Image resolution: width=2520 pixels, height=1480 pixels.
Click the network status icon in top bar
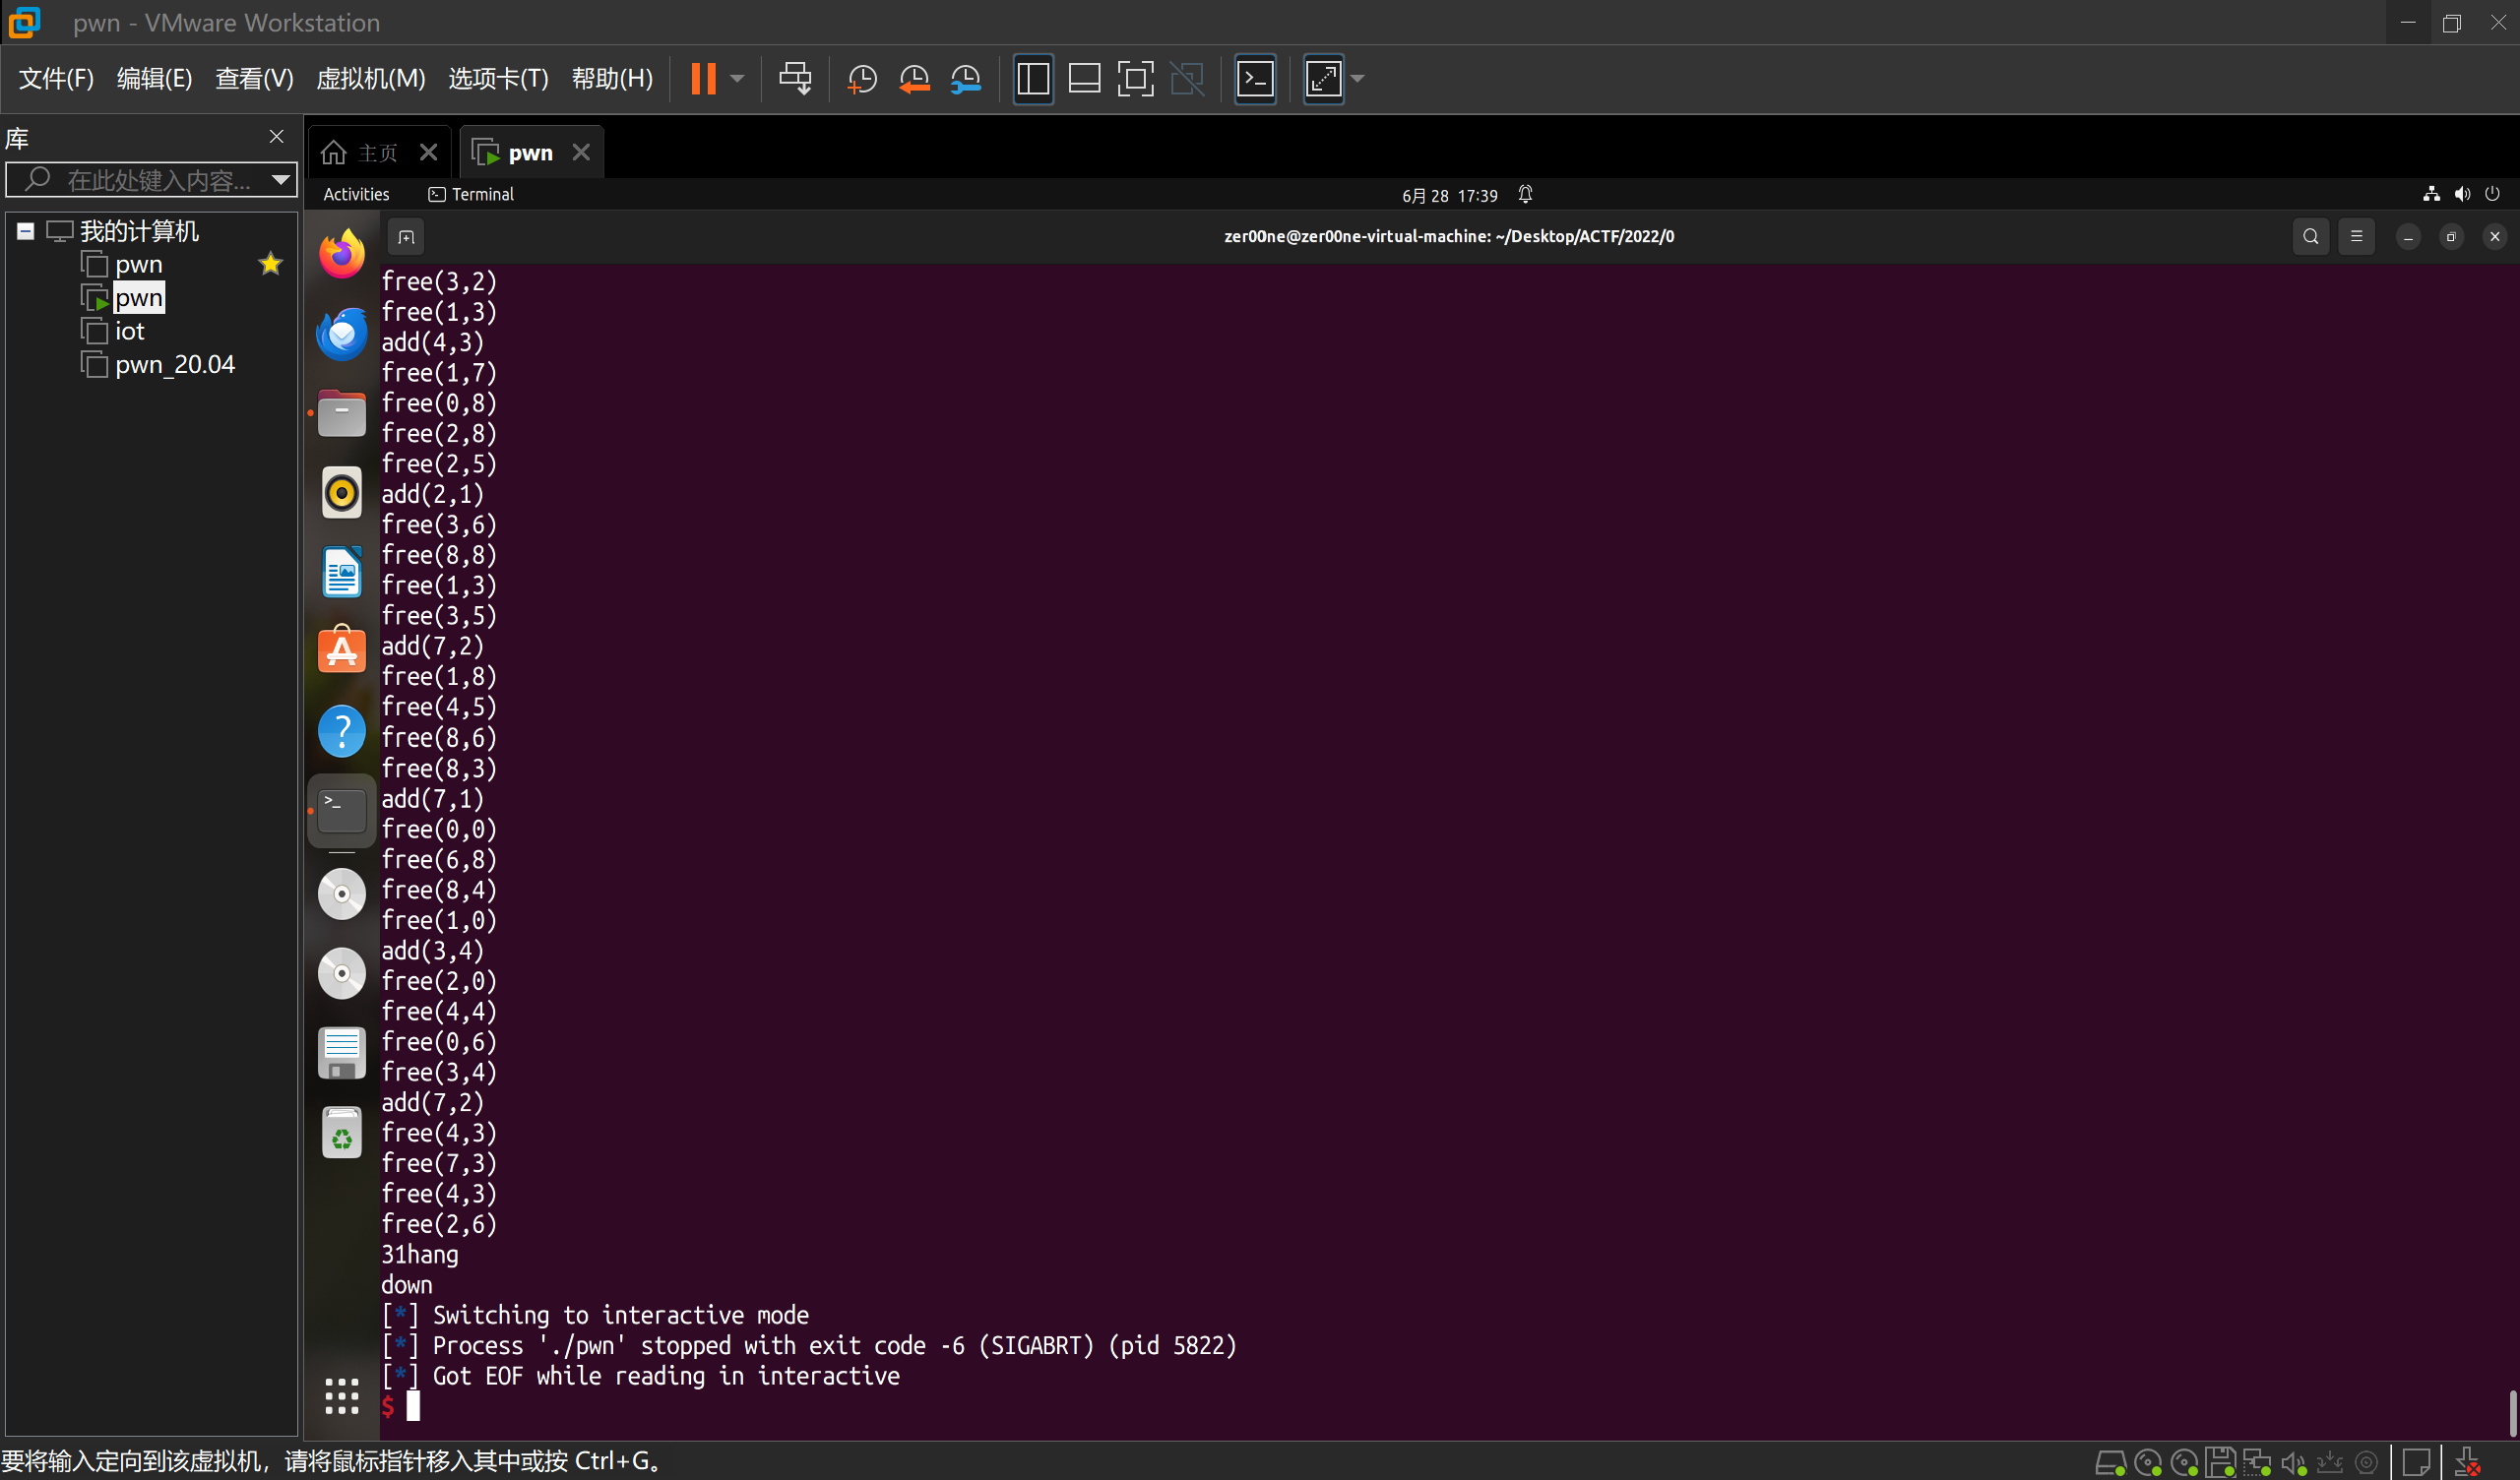click(2431, 194)
